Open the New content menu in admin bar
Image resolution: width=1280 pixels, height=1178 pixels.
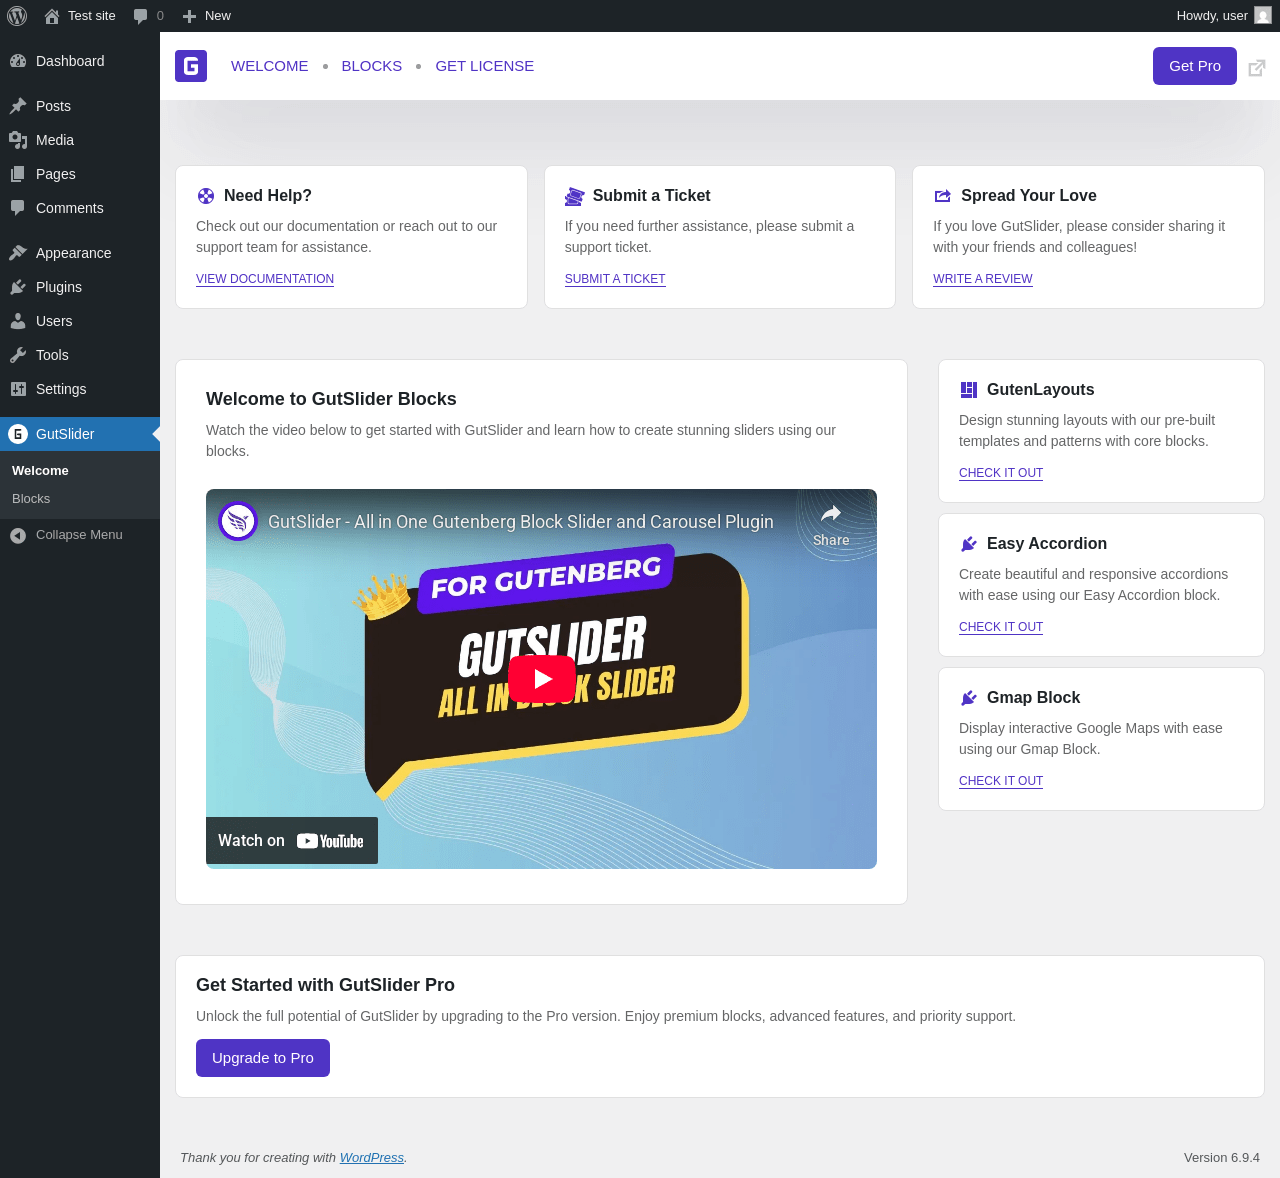click(x=206, y=16)
